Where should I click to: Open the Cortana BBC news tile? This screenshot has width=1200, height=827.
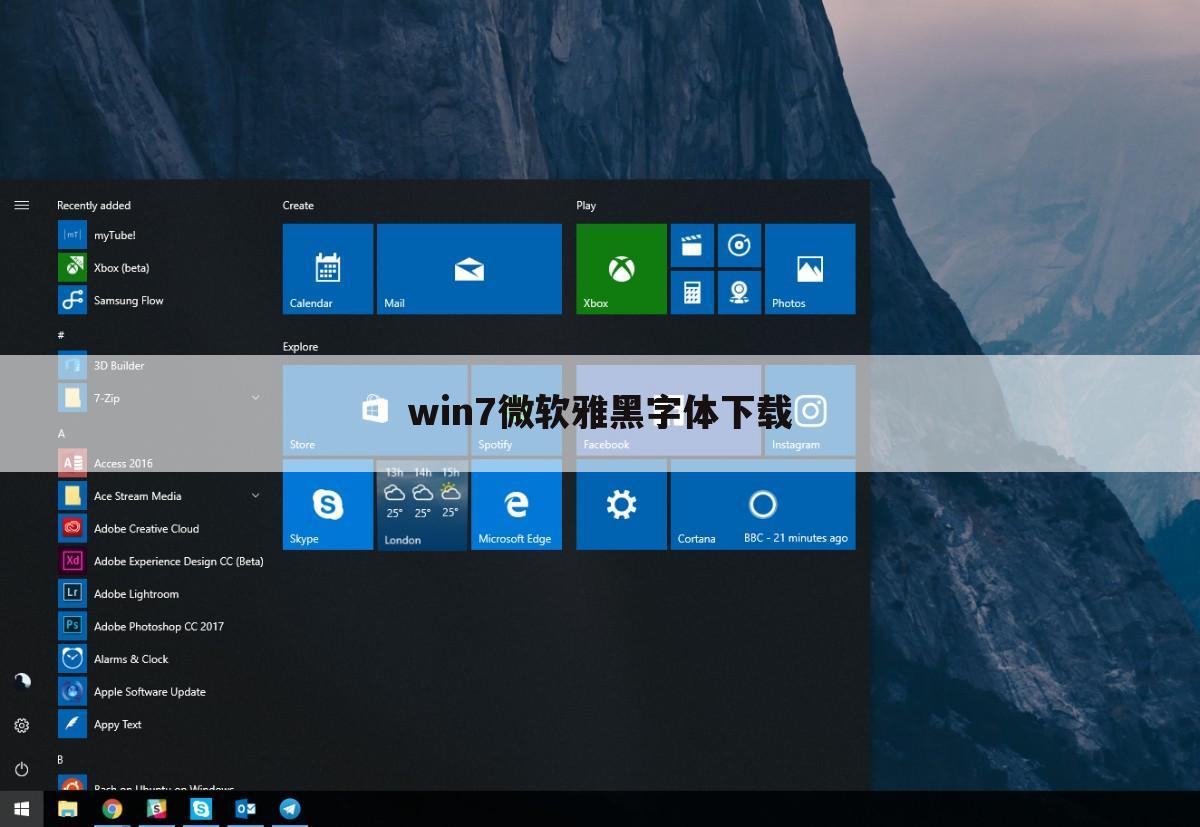[x=763, y=504]
